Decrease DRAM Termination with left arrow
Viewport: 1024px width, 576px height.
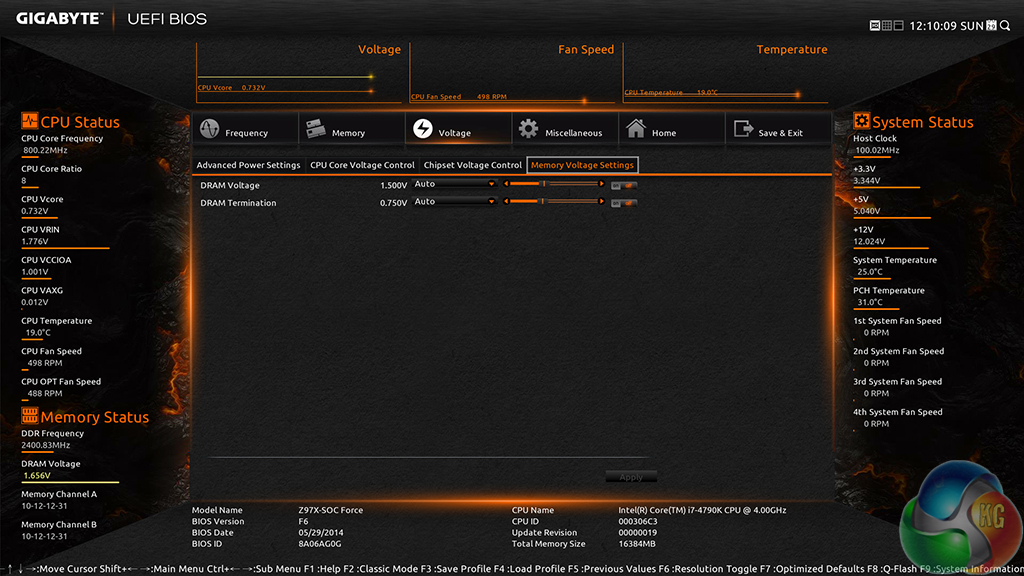tap(506, 202)
